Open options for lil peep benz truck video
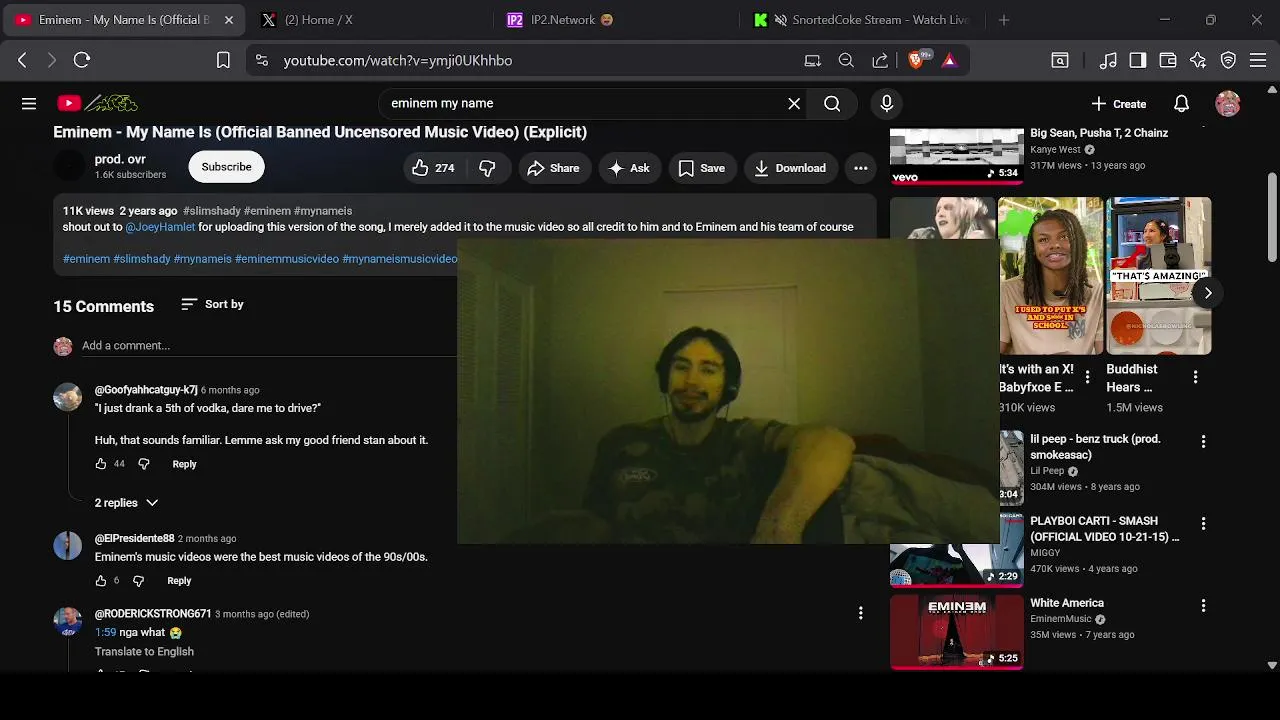Image resolution: width=1280 pixels, height=720 pixels. (x=1203, y=441)
